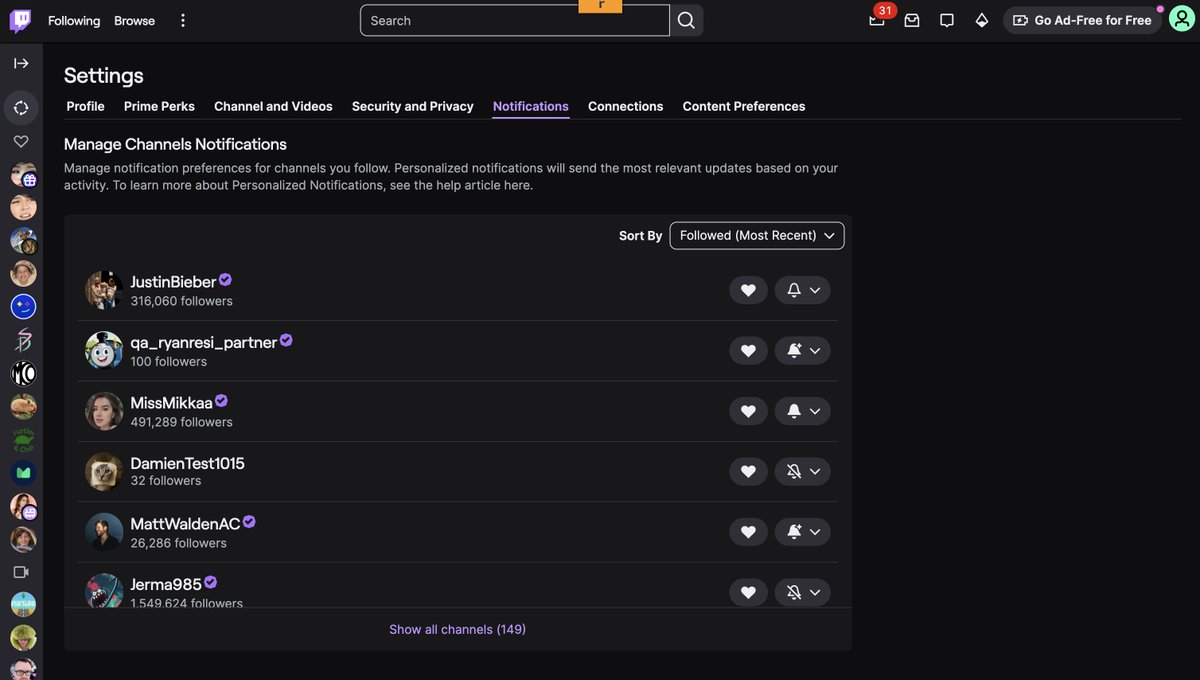Click the burger image avatar in sidebar
Viewport: 1200px width, 680px height.
pyautogui.click(x=23, y=406)
